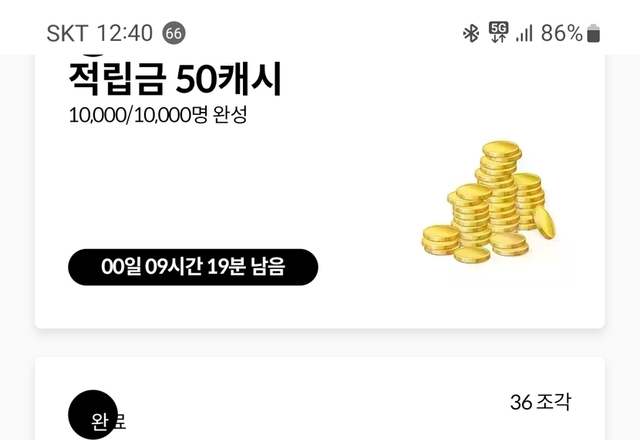Open the 66 notification count badge
The width and height of the screenshot is (640, 440).
coord(174,33)
